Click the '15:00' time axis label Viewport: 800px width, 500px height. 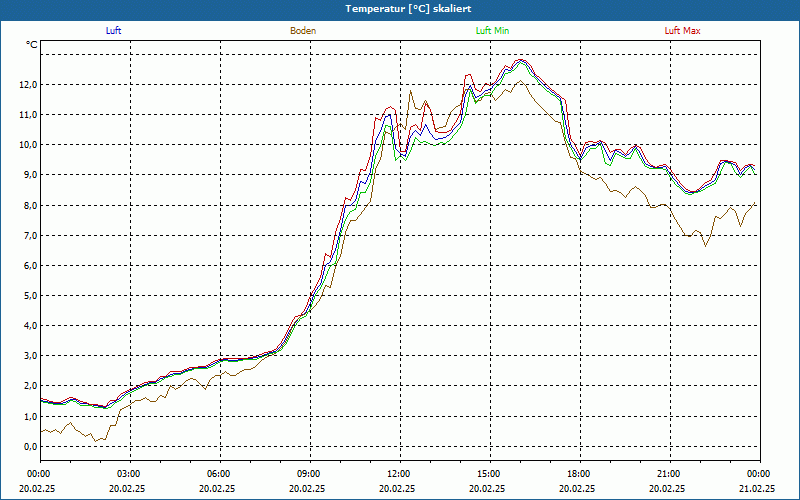pos(490,474)
